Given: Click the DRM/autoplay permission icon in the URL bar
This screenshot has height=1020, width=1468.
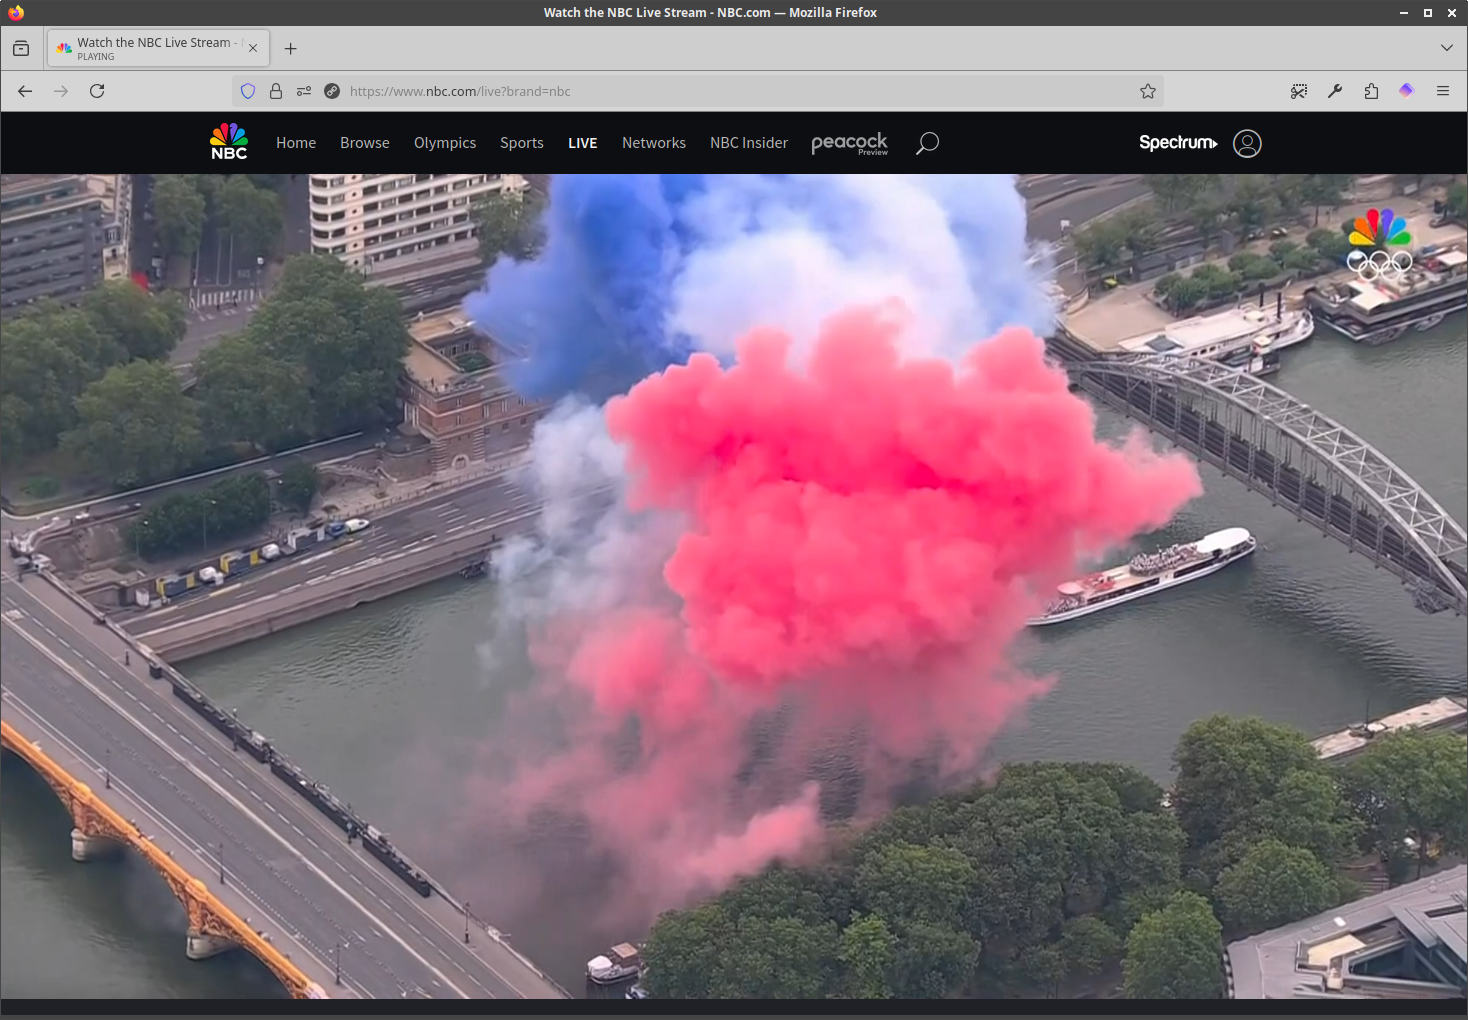Looking at the screenshot, I should pos(332,91).
